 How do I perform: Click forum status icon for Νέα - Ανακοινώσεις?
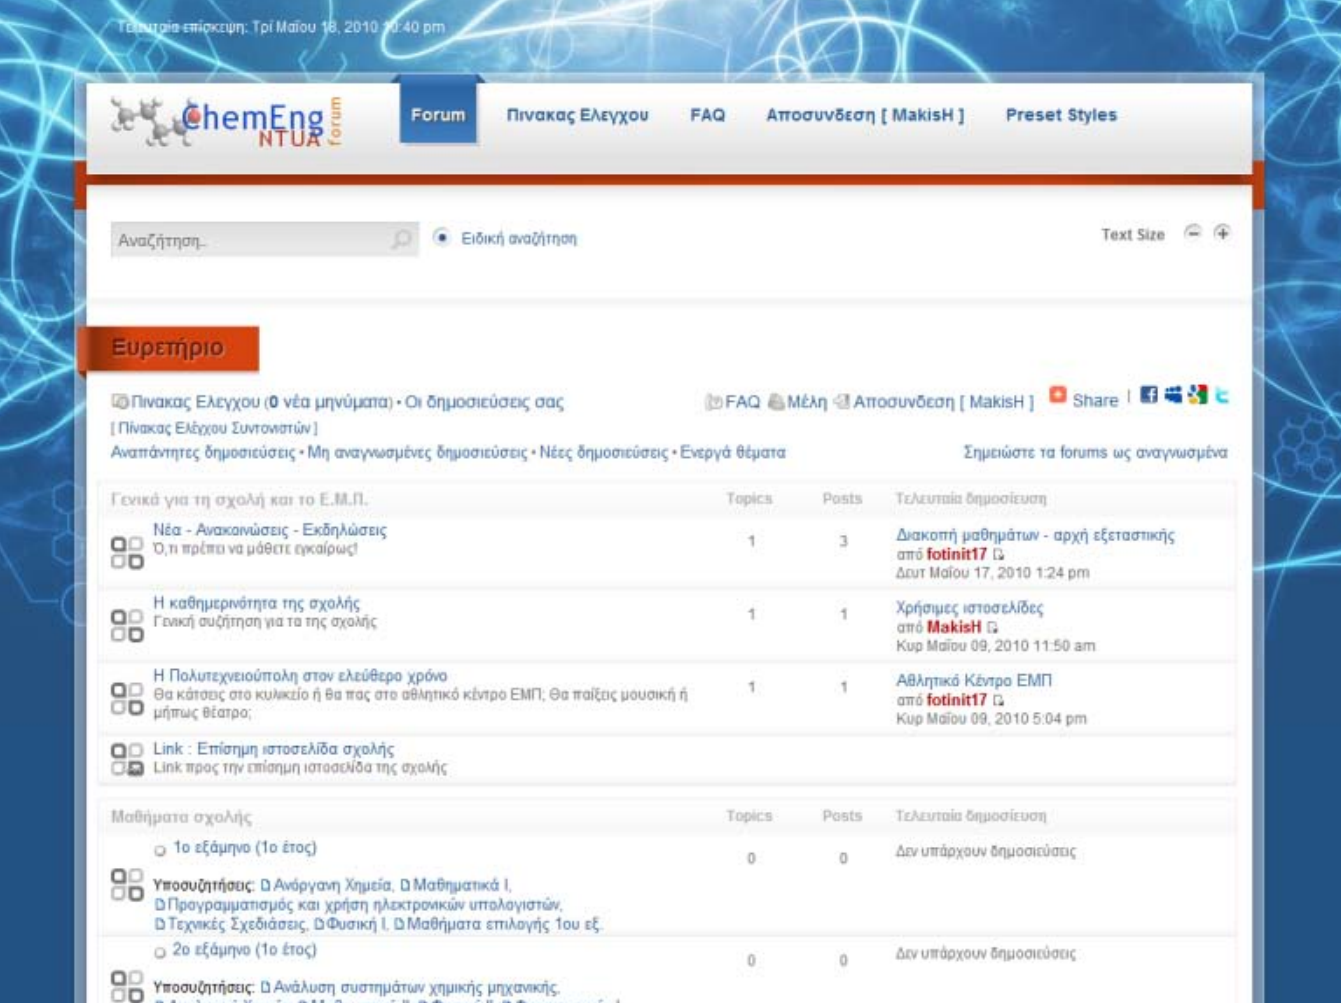(x=127, y=552)
